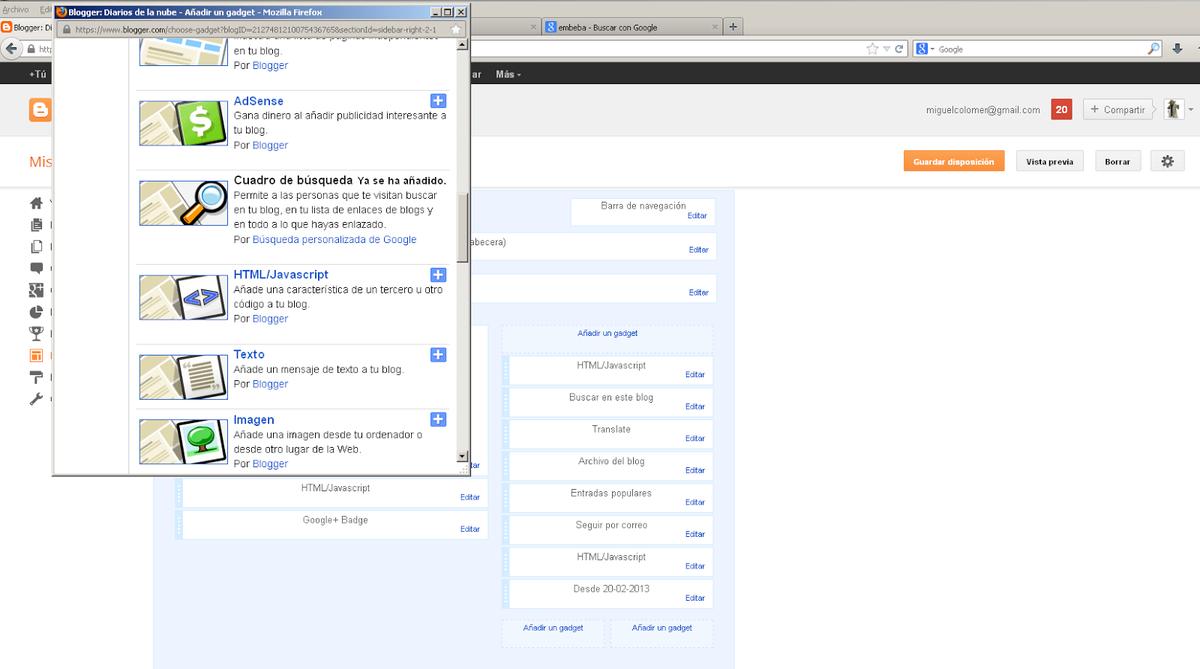The image size is (1200, 669).
Task: Click the plus icon beside Texto gadget
Action: (x=438, y=355)
